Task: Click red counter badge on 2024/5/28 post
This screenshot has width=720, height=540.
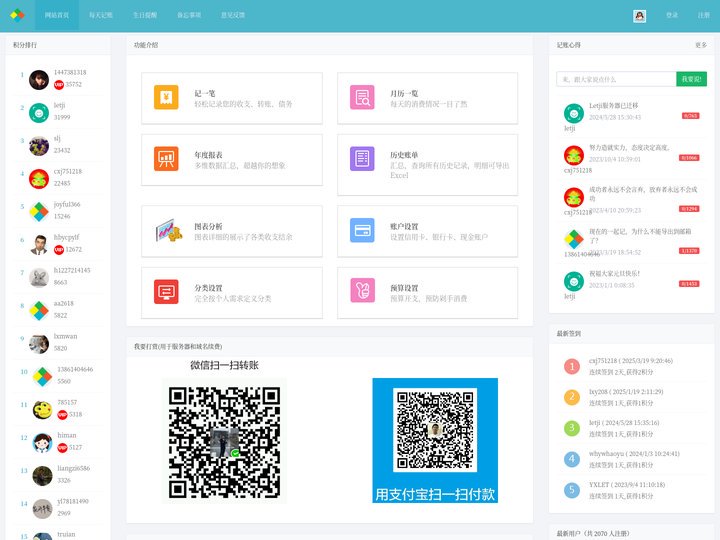Action: (691, 116)
